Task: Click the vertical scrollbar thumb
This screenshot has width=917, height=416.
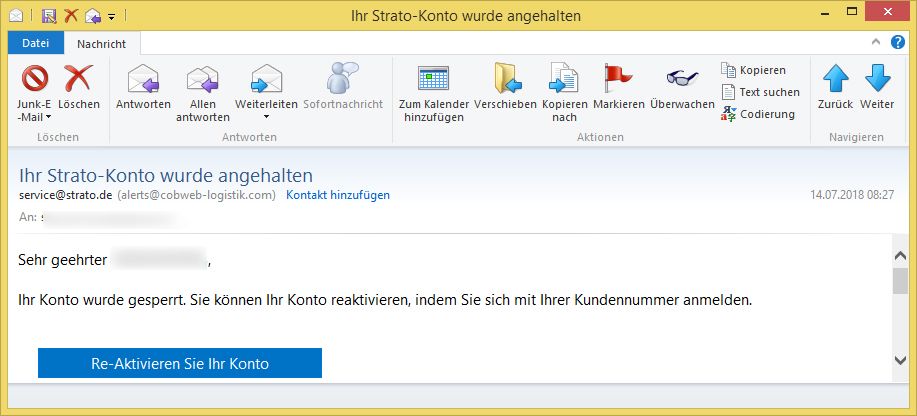Action: [x=901, y=281]
